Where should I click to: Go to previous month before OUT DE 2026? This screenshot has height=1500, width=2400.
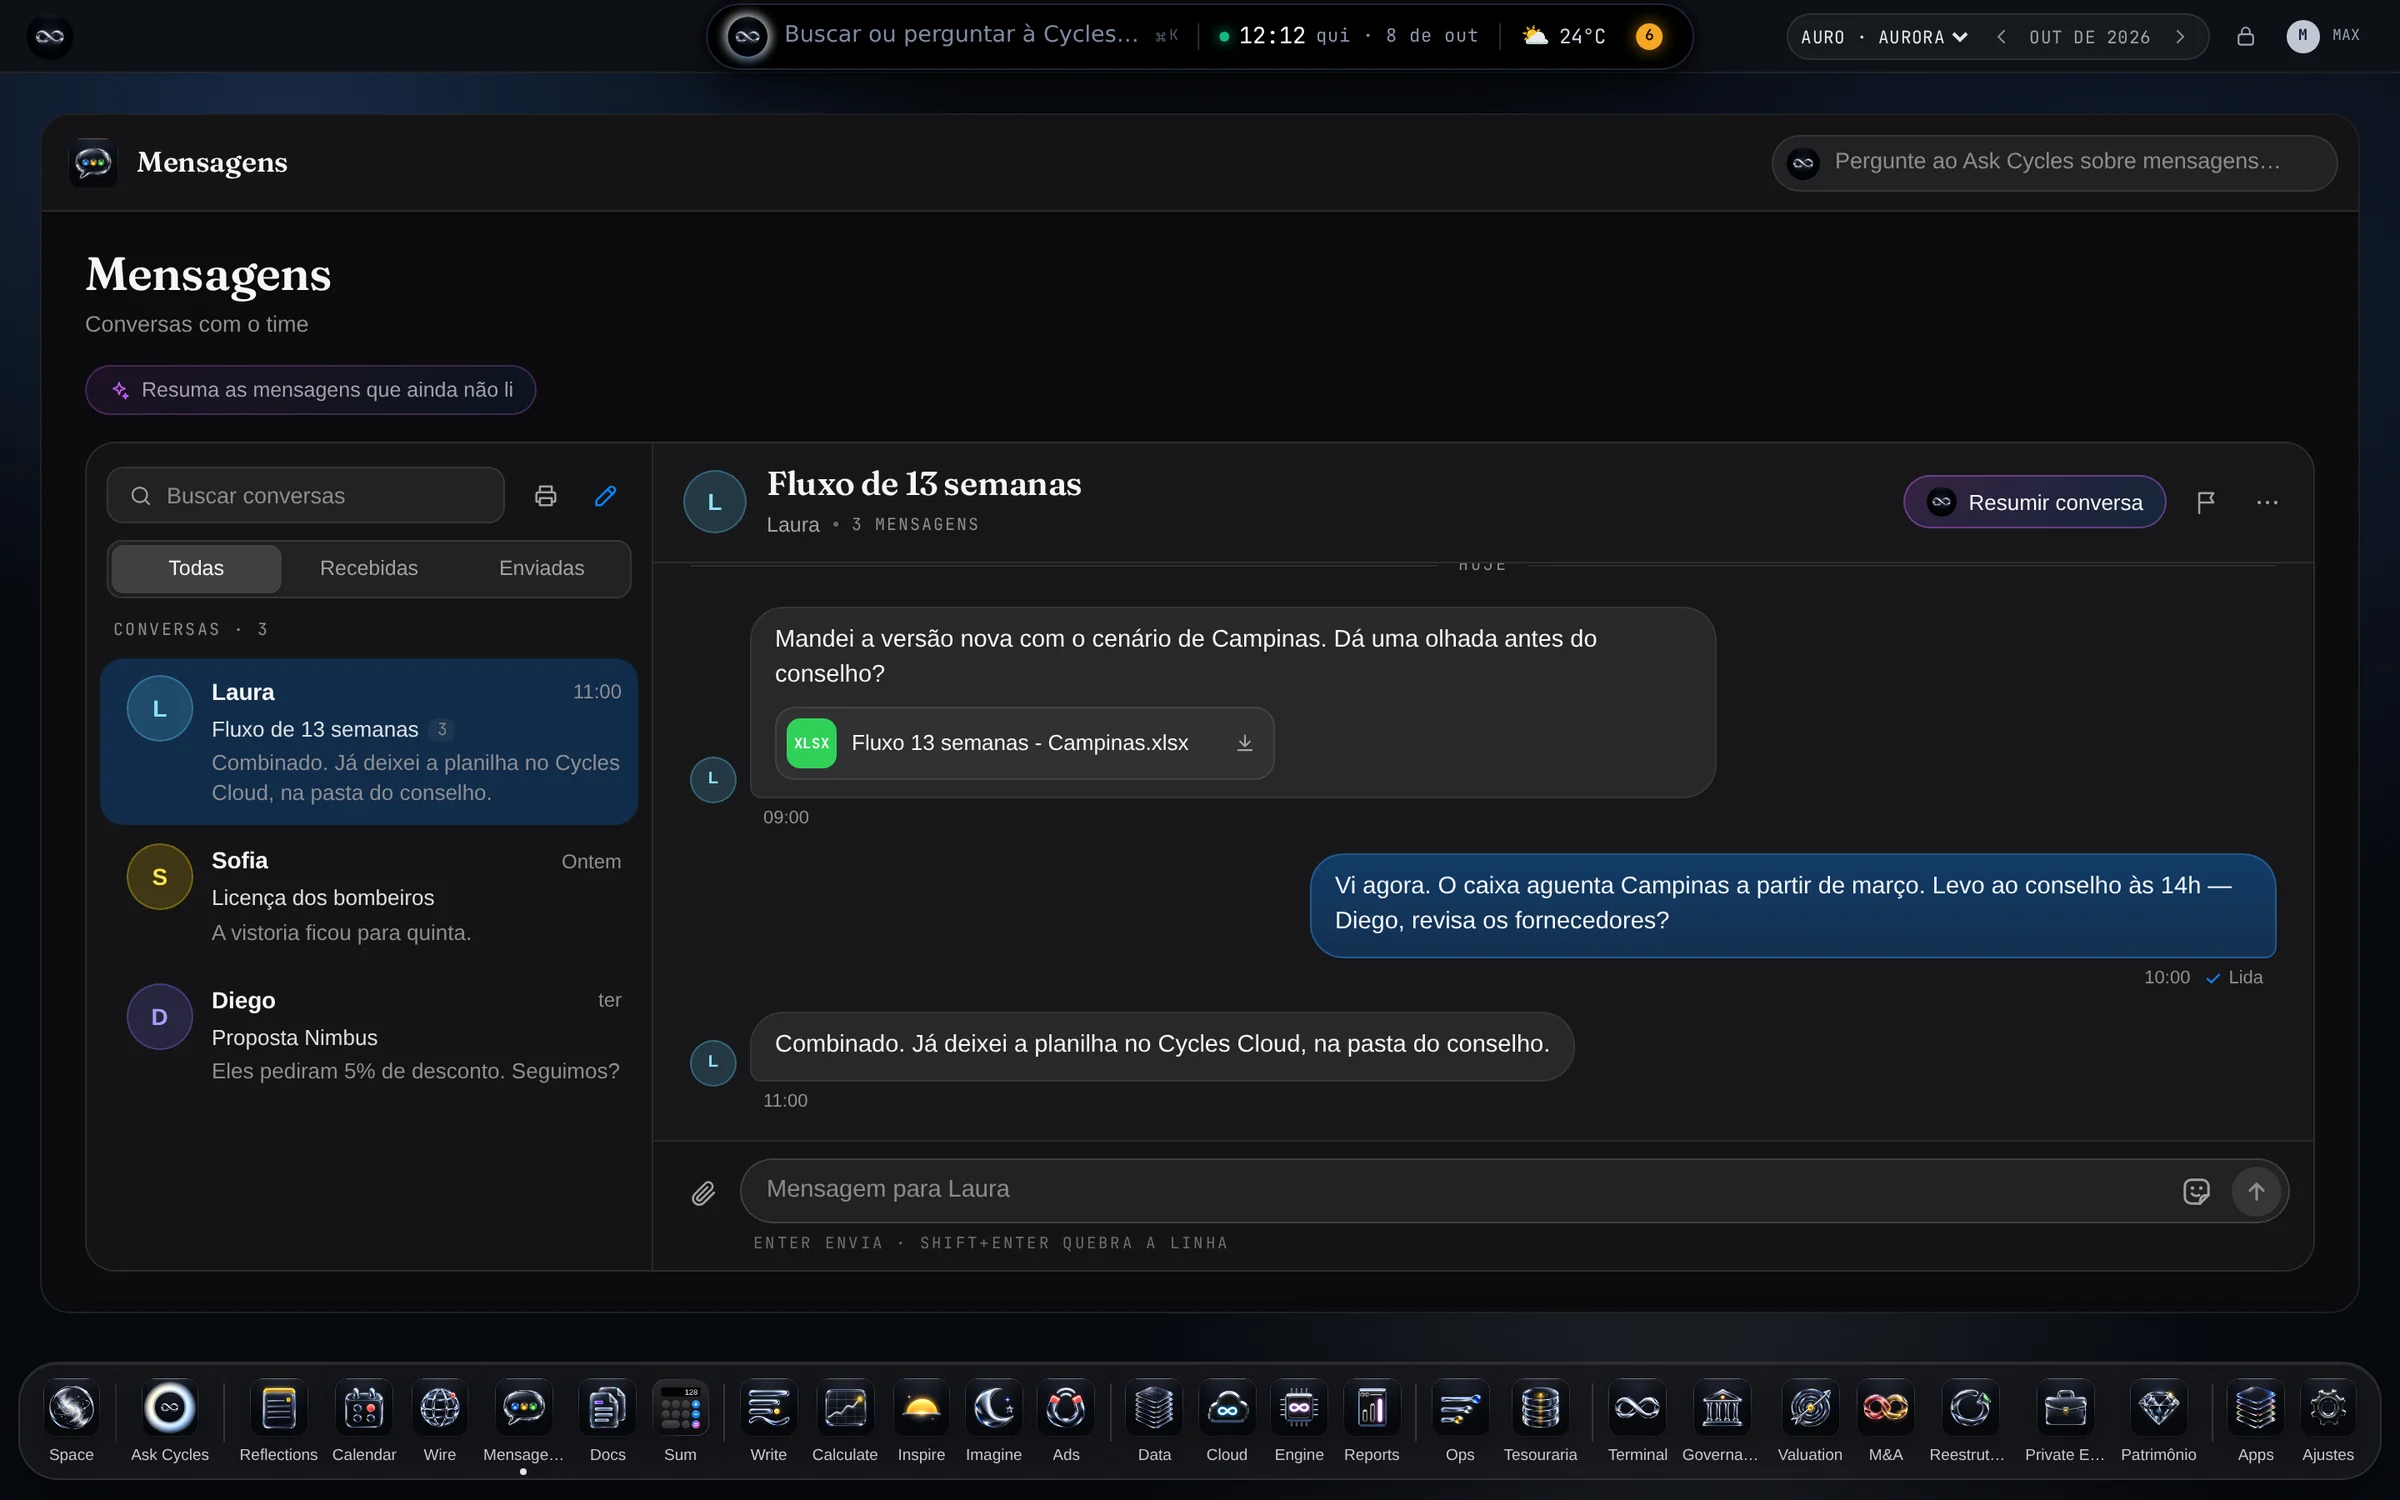2001,37
